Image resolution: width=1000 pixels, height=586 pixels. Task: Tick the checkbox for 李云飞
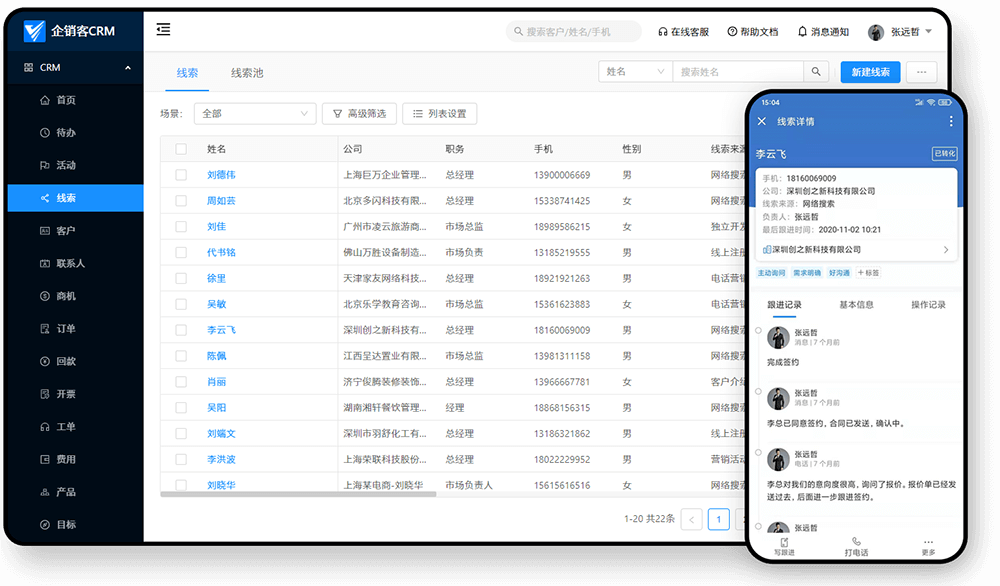tap(181, 330)
